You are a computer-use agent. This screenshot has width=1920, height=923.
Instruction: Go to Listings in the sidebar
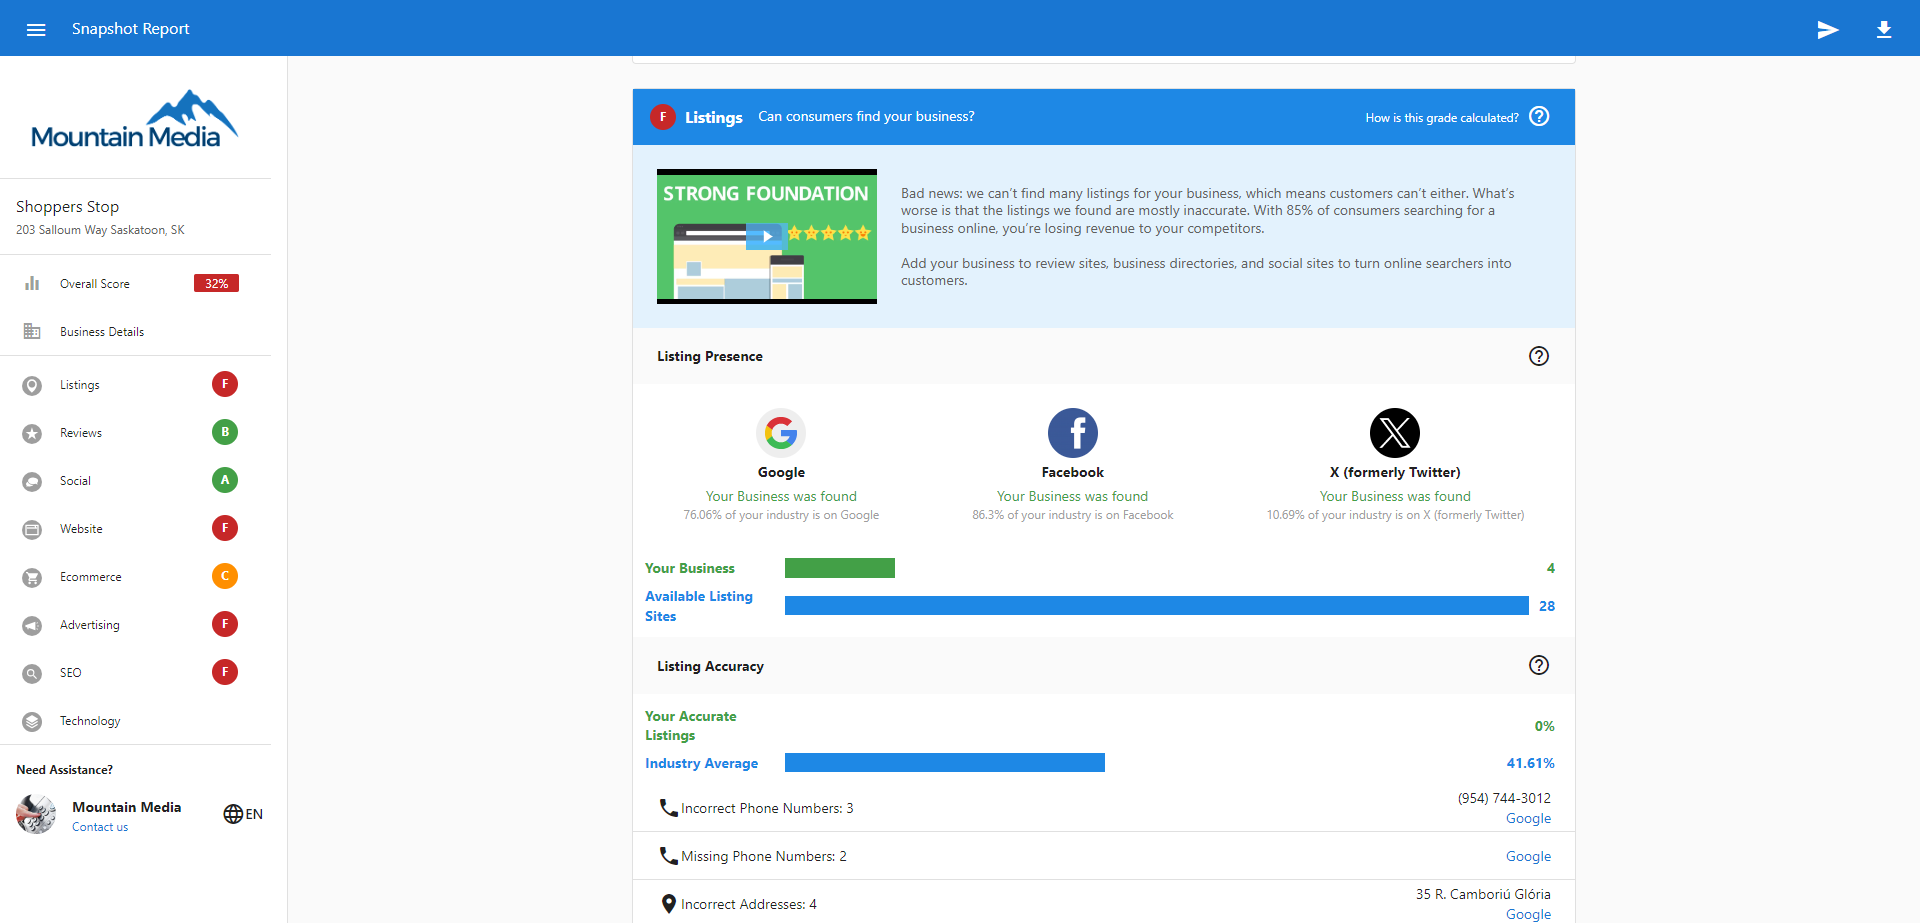[80, 385]
